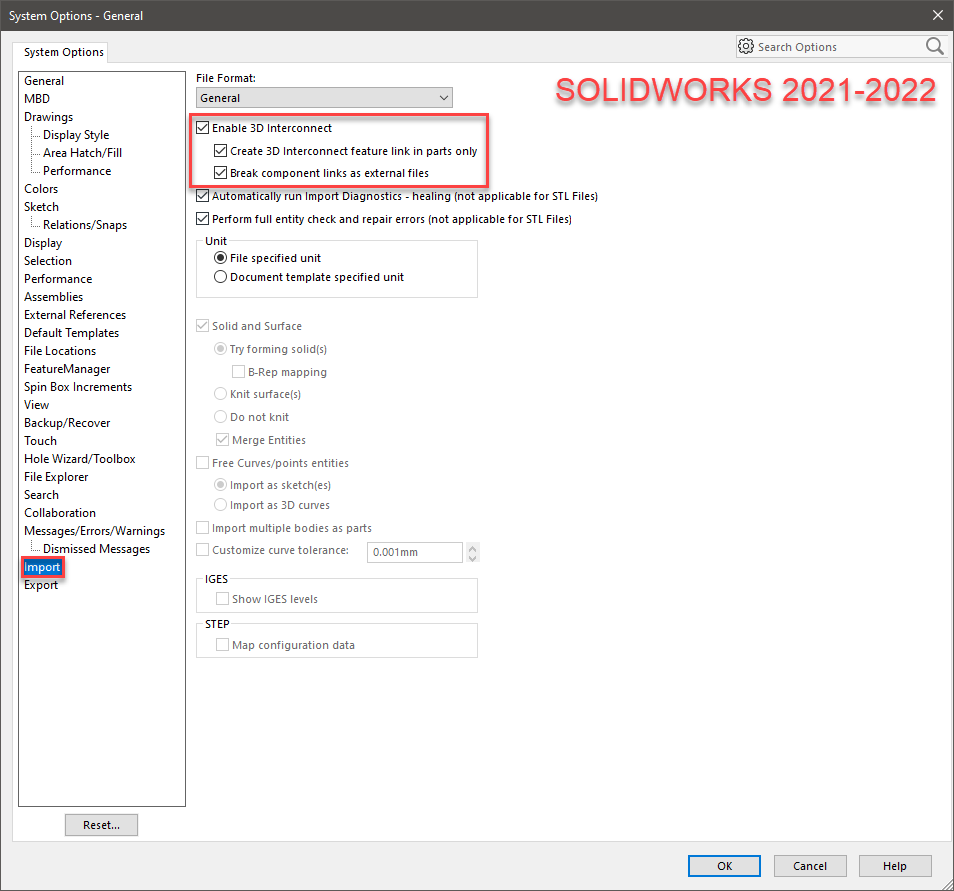Screen dimensions: 954x891
Task: Open Default Templates options
Action: (x=72, y=333)
